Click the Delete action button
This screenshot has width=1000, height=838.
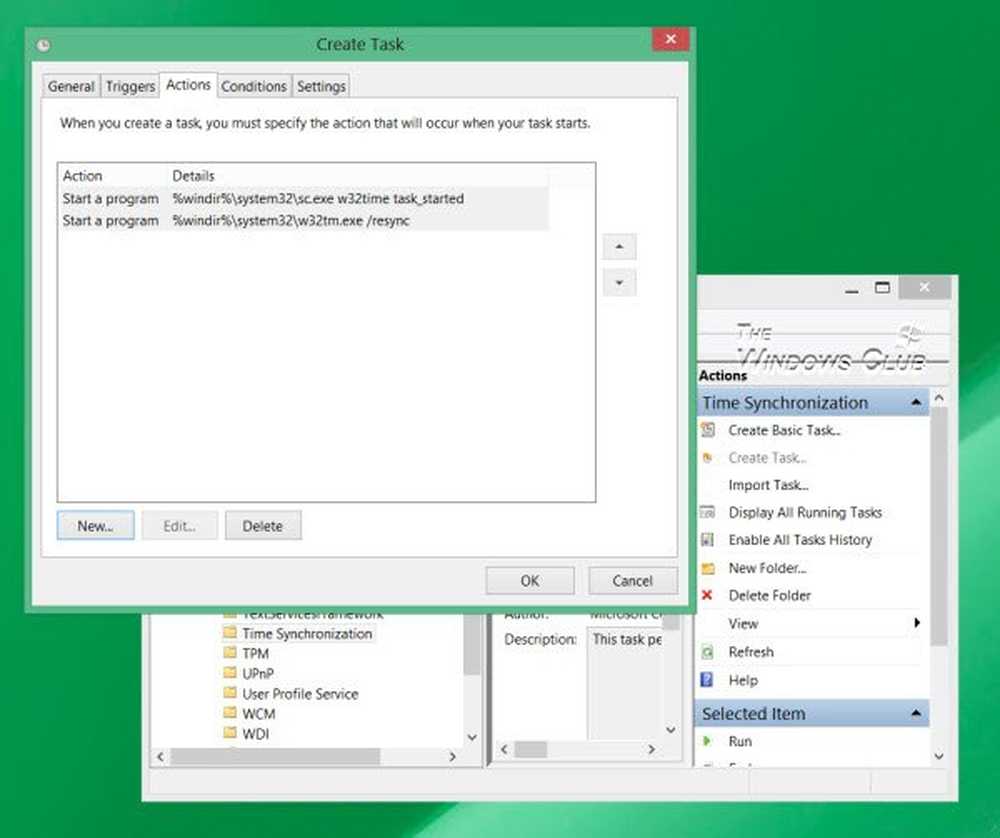tap(263, 526)
